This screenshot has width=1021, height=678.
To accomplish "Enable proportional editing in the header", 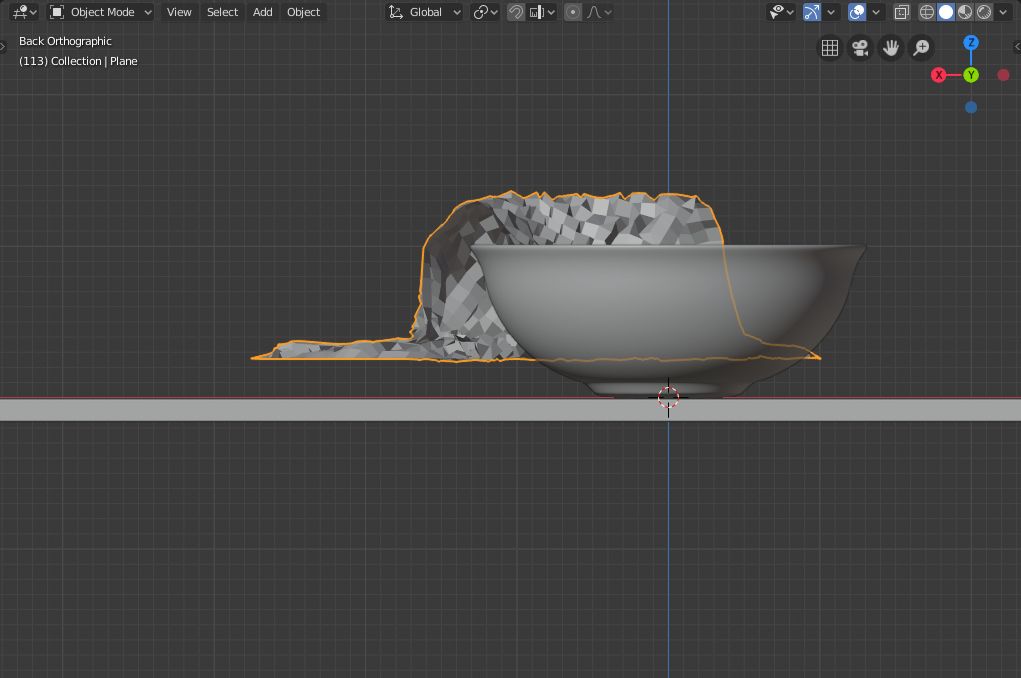I will pos(573,12).
